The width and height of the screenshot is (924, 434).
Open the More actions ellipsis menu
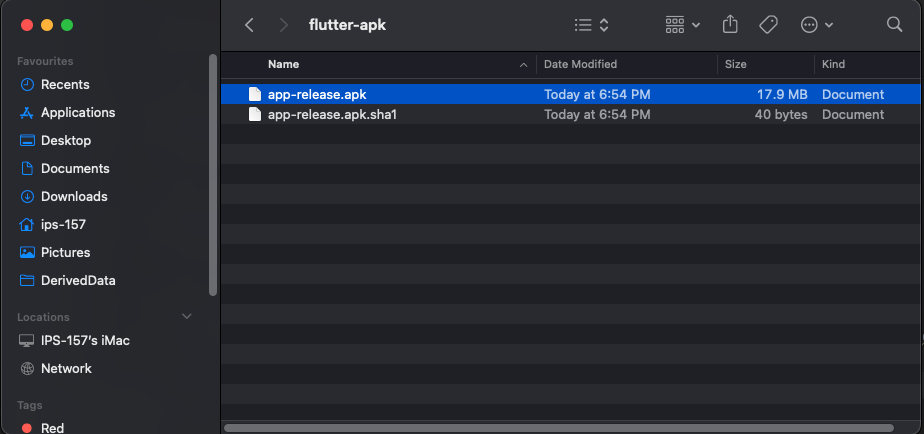tap(817, 24)
